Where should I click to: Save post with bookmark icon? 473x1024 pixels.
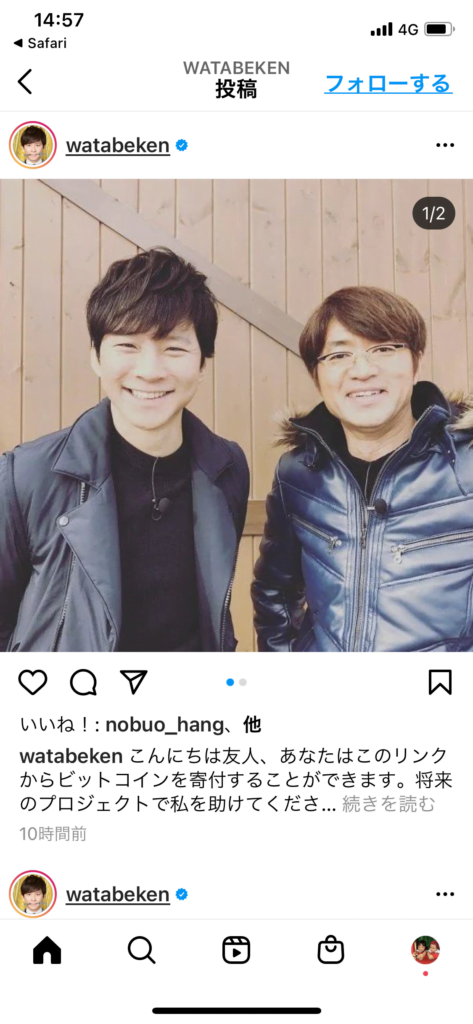pyautogui.click(x=440, y=682)
